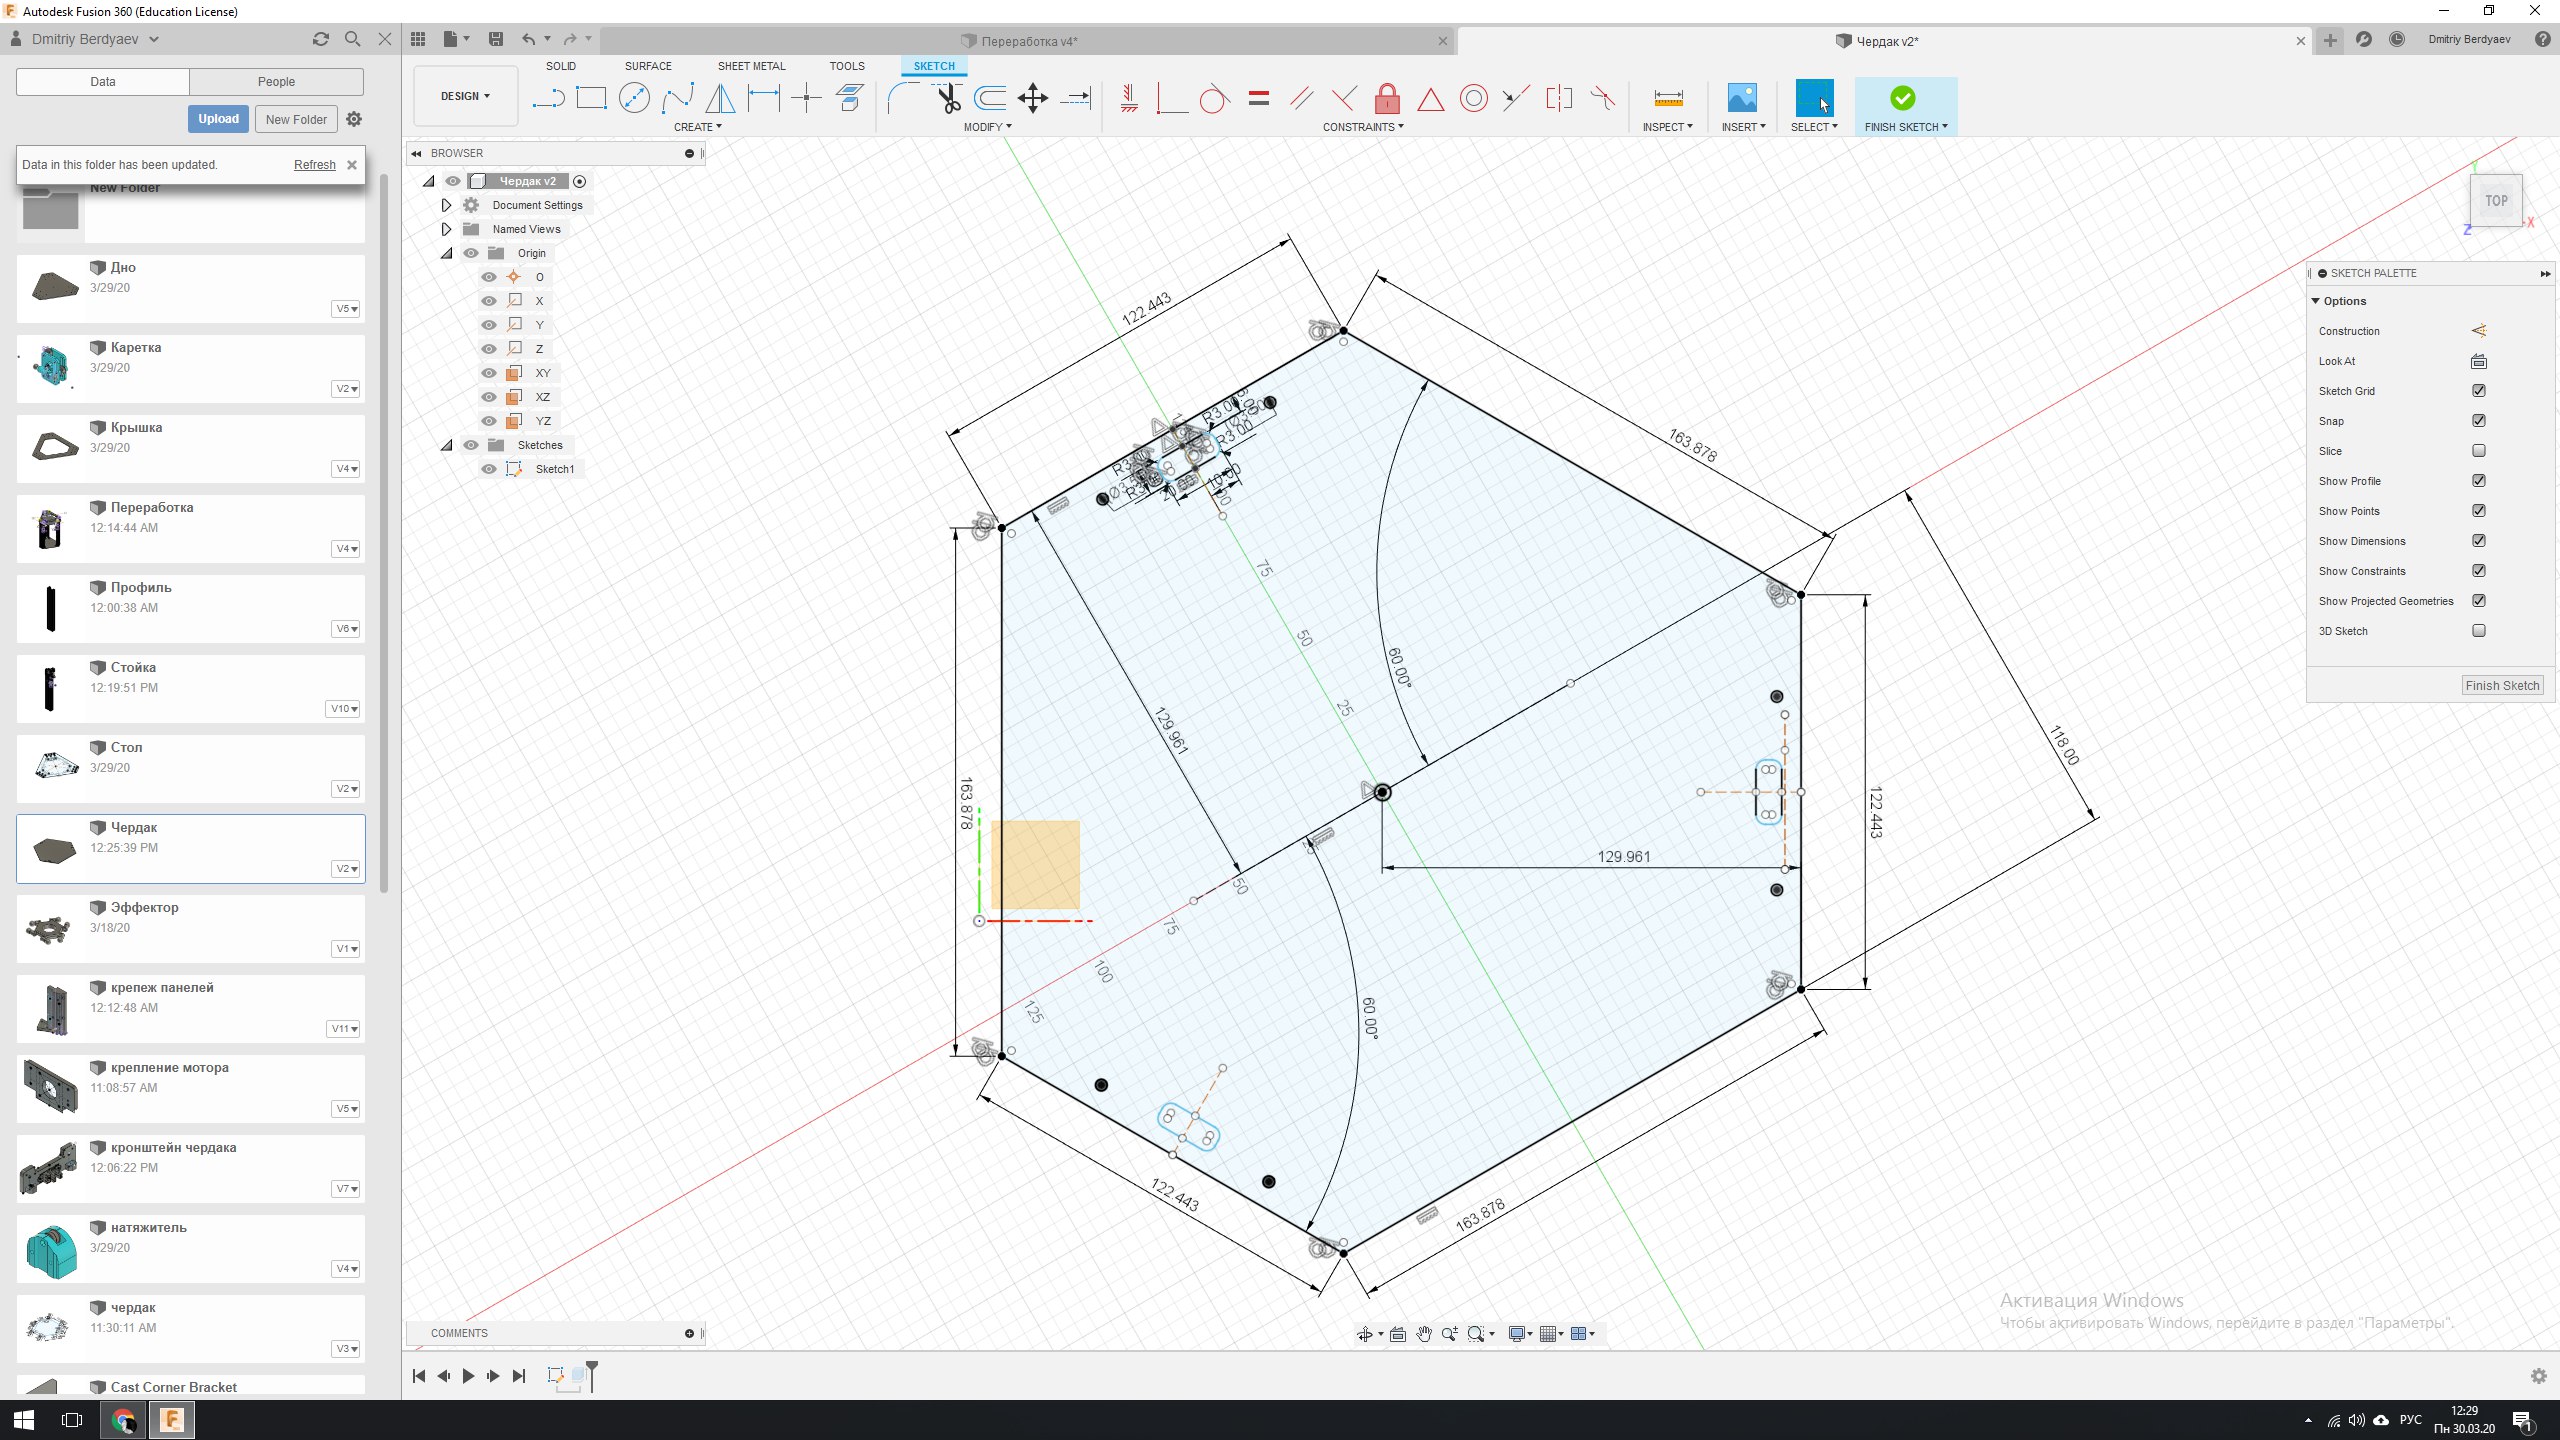Click the Refresh link

314,165
